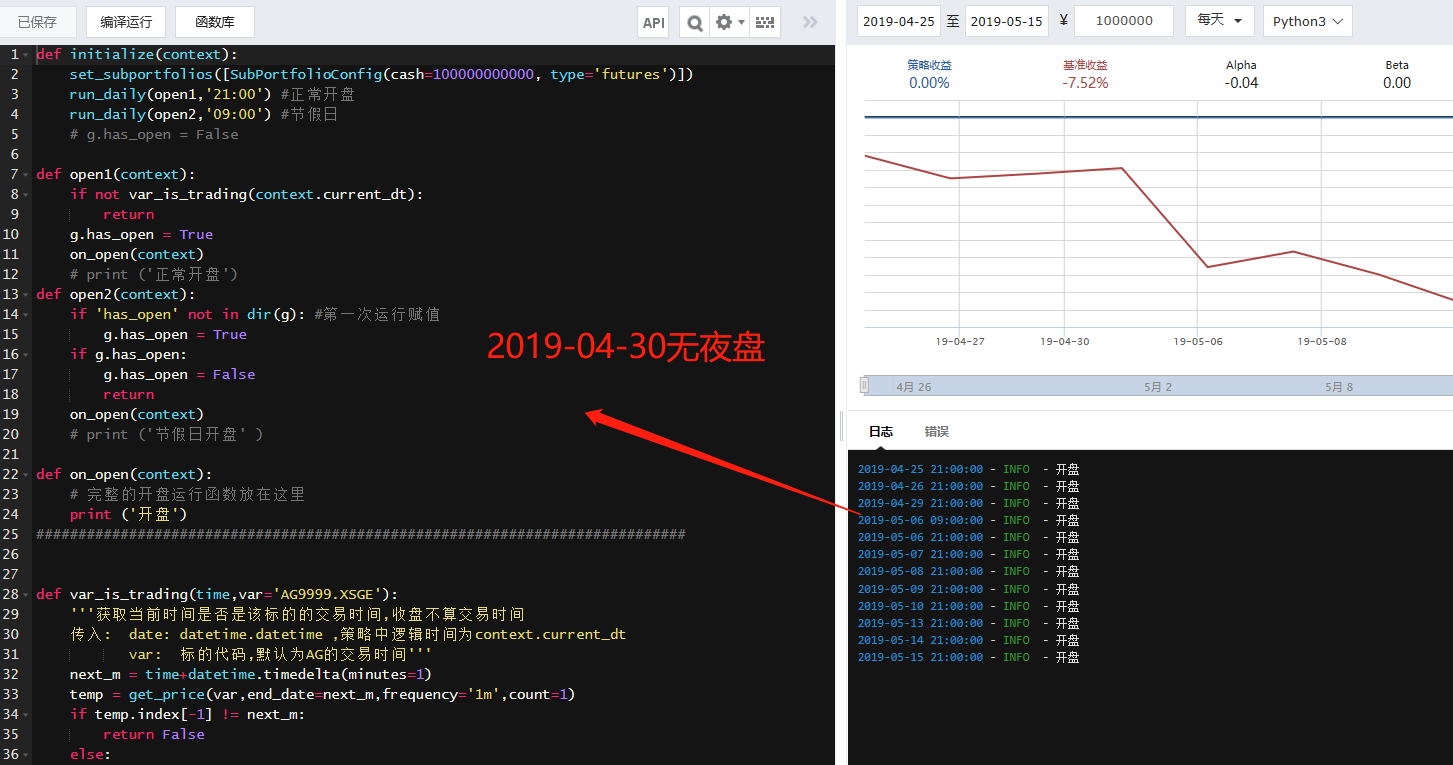Click the keyboard shortcuts icon

tap(765, 22)
